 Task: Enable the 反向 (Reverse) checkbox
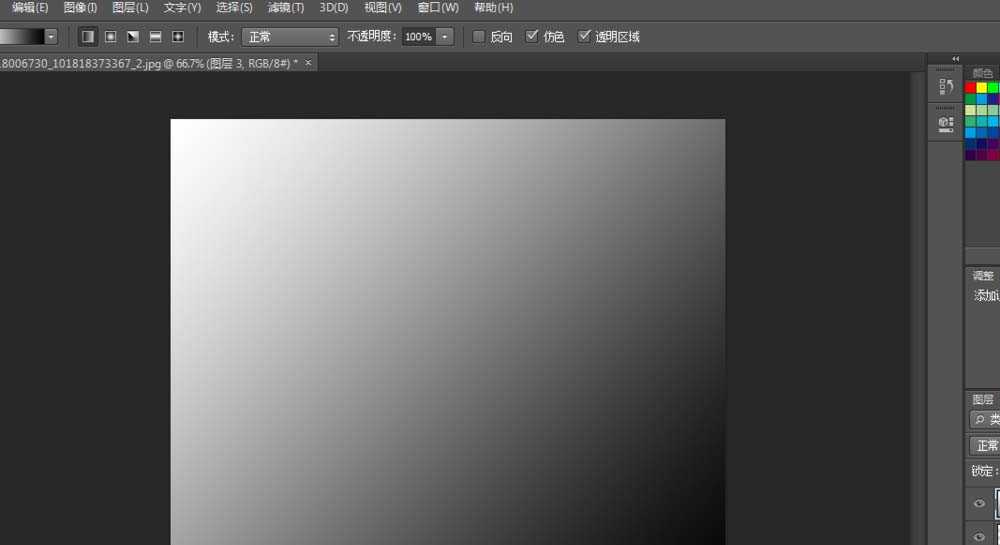tap(479, 37)
